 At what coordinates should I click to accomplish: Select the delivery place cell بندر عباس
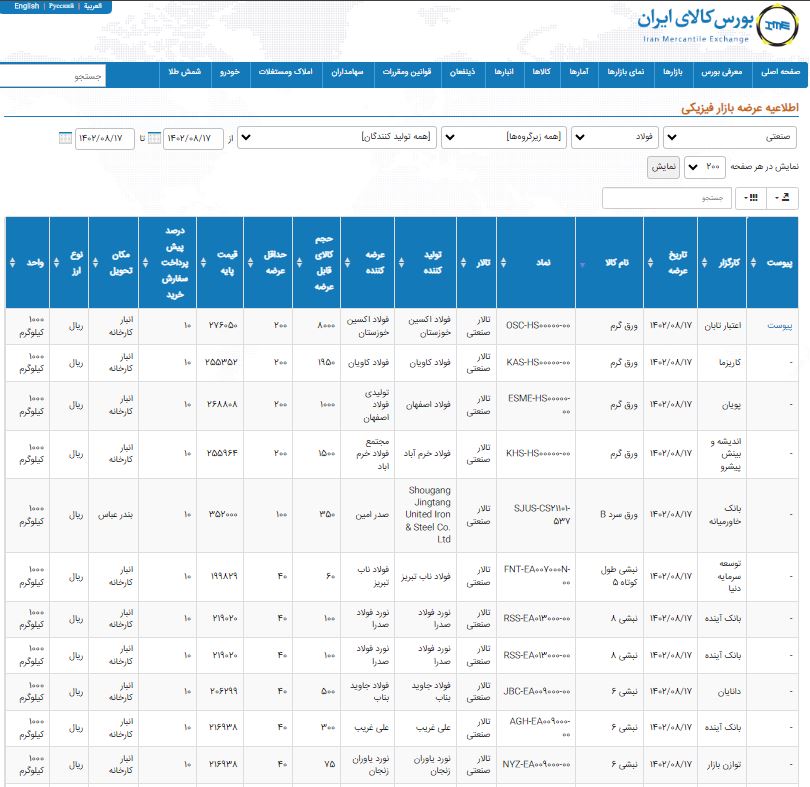[115, 515]
